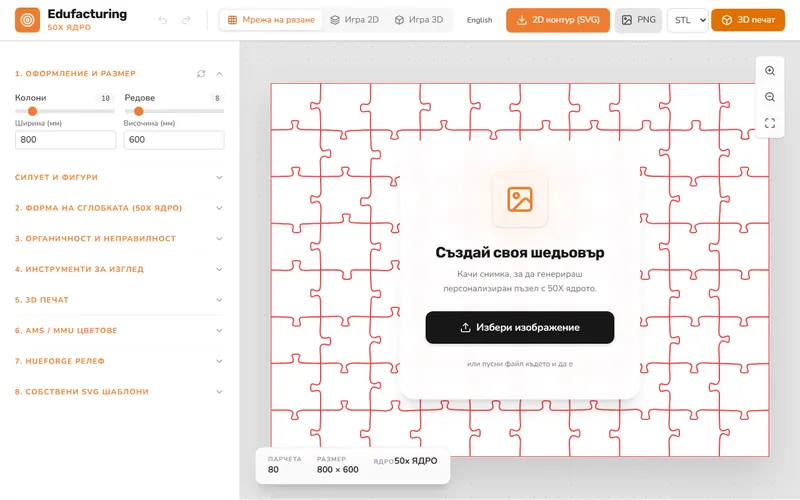Click the Edufacturing logo icon
Image resolution: width=800 pixels, height=500 pixels.
[x=28, y=20]
